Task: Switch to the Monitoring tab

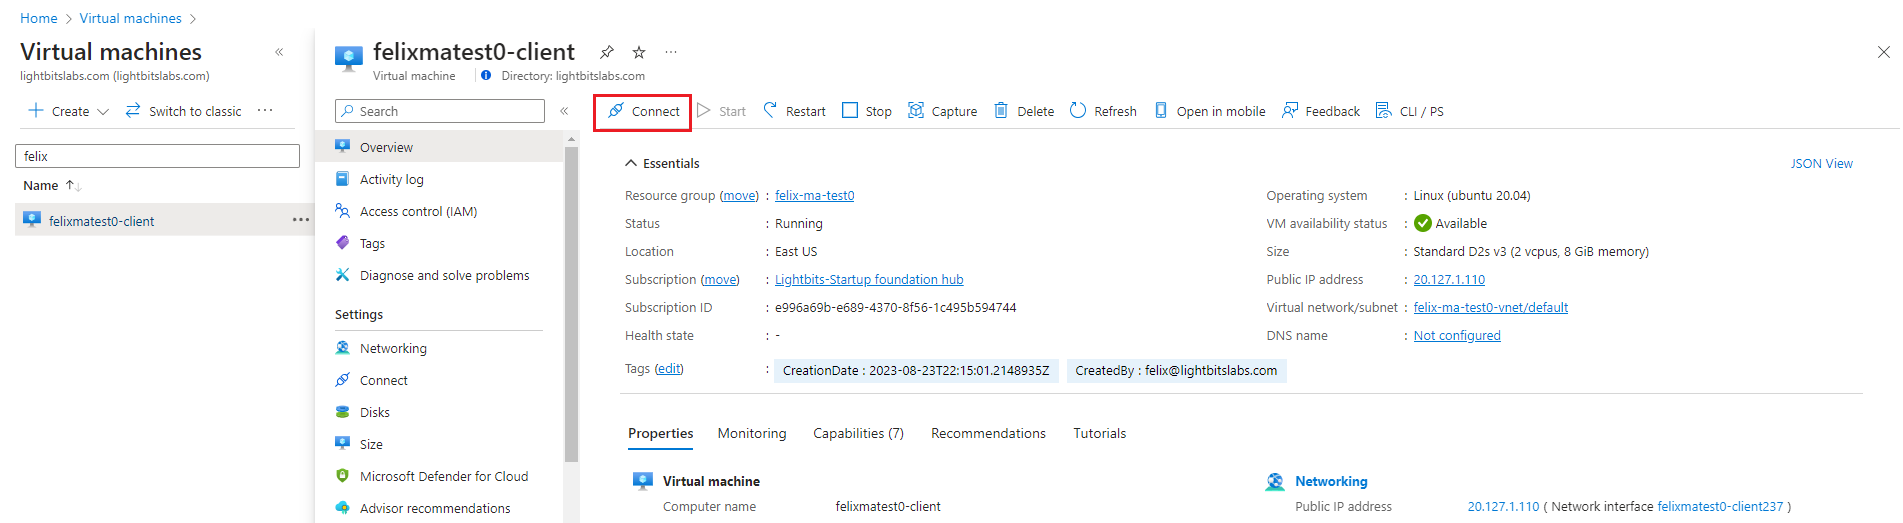Action: click(x=752, y=433)
